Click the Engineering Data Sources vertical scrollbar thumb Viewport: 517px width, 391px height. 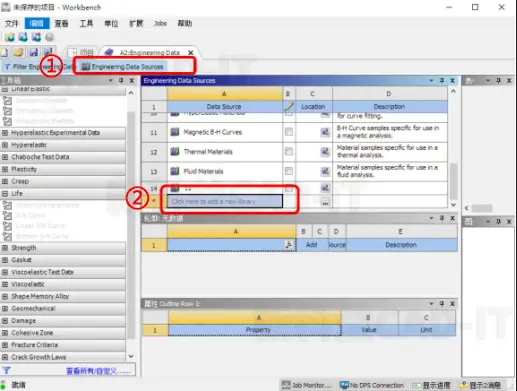point(453,181)
